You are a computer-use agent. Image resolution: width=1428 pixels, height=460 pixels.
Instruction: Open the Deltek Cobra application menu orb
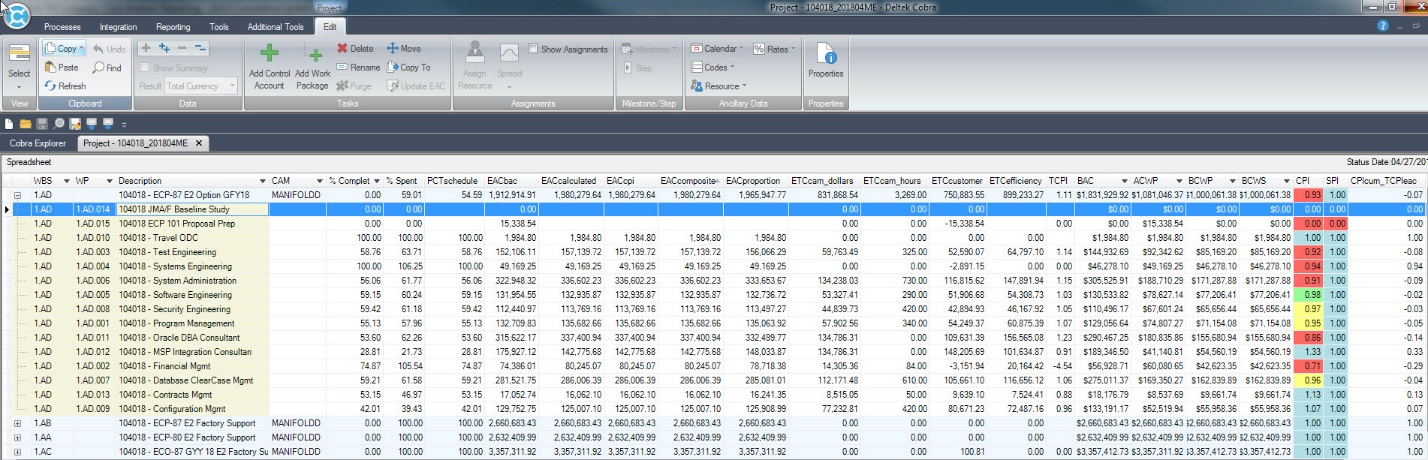point(16,14)
